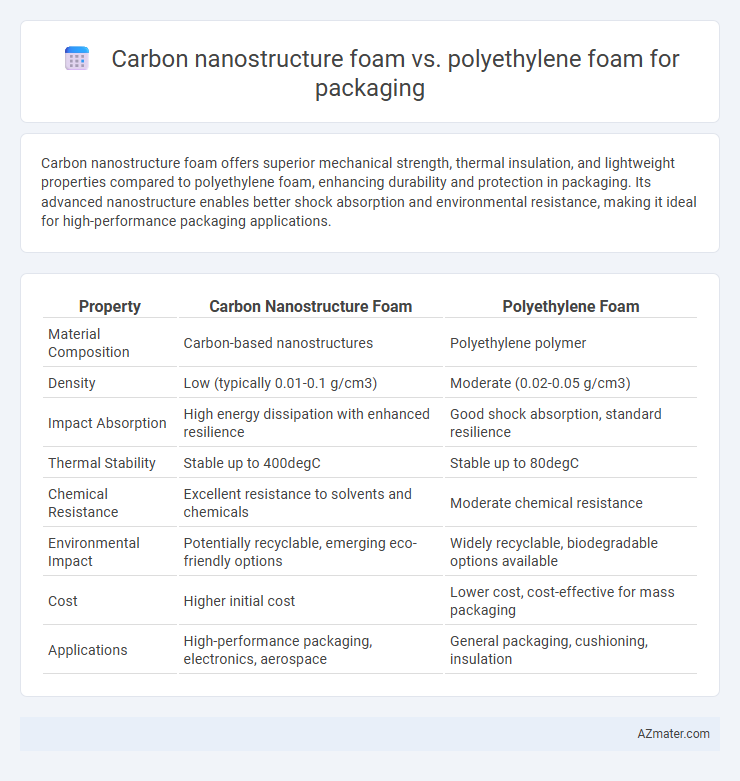Click the 'General packaging, cushioning, insulation' cell
740x781 pixels.
[571, 650]
